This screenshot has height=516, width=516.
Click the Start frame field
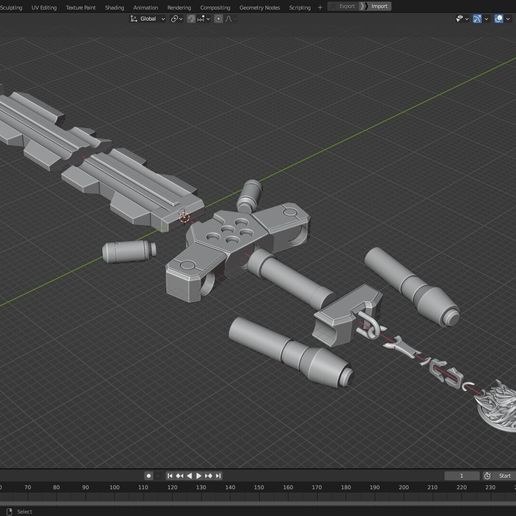[504, 476]
